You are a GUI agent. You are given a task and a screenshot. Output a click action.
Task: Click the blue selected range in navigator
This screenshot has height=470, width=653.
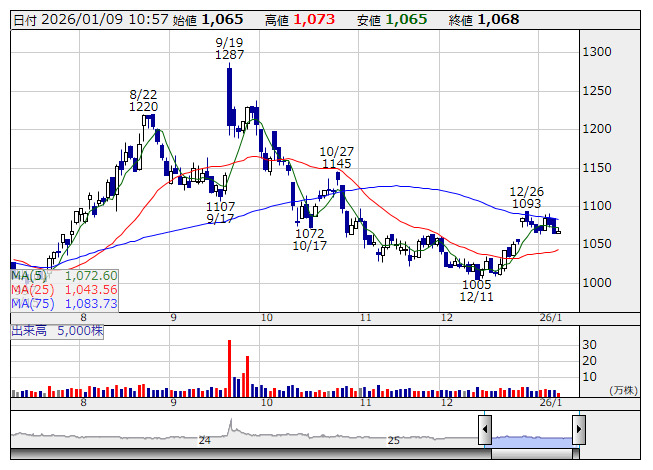531,440
